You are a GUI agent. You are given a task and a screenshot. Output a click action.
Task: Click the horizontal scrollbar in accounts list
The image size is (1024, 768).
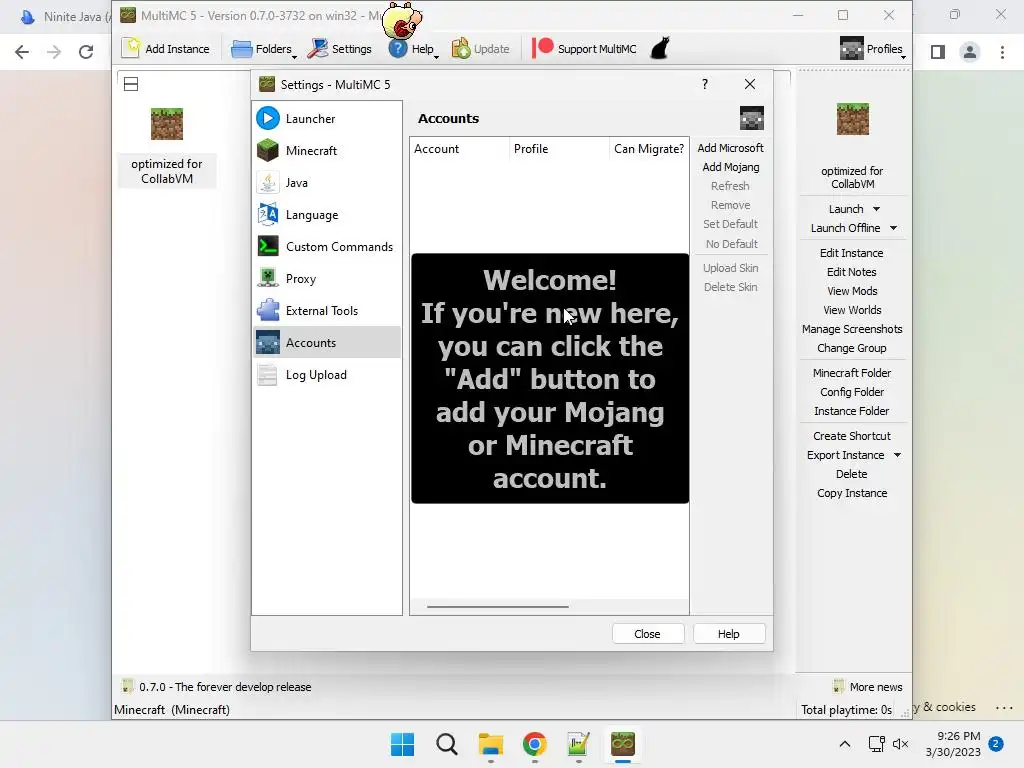tap(498, 607)
